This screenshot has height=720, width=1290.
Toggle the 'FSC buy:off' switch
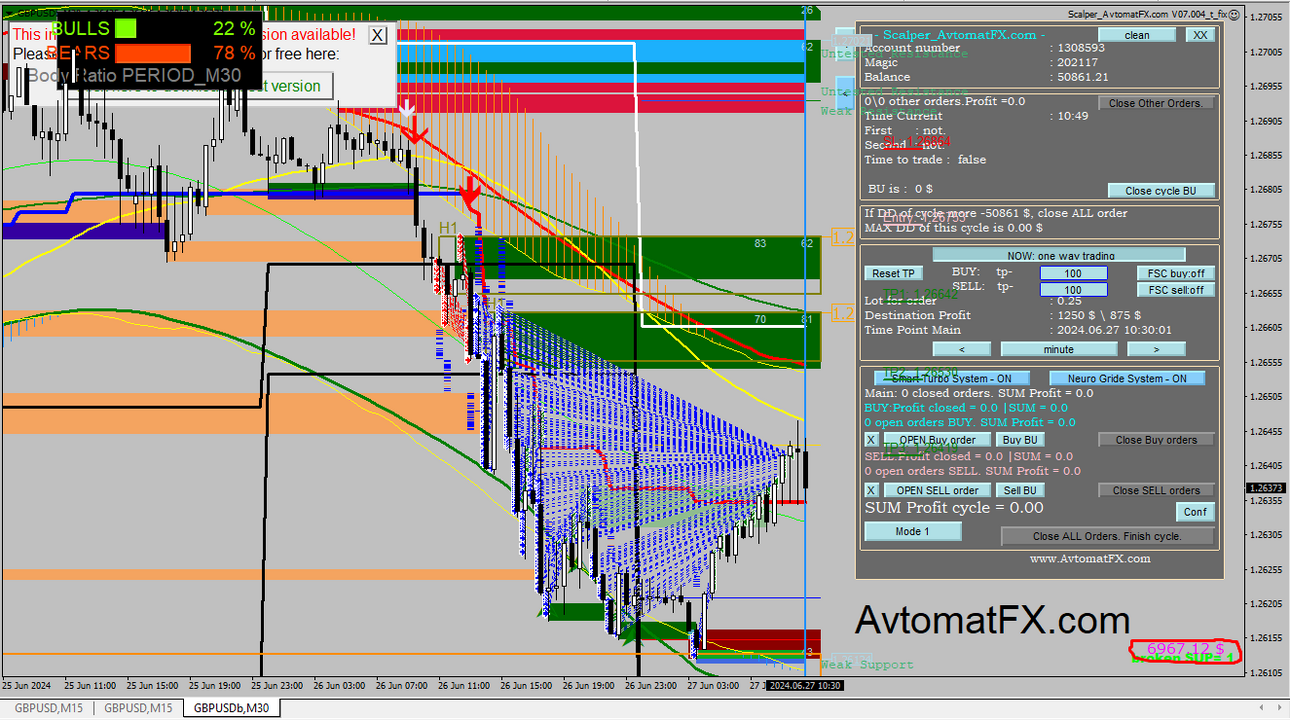(1175, 273)
